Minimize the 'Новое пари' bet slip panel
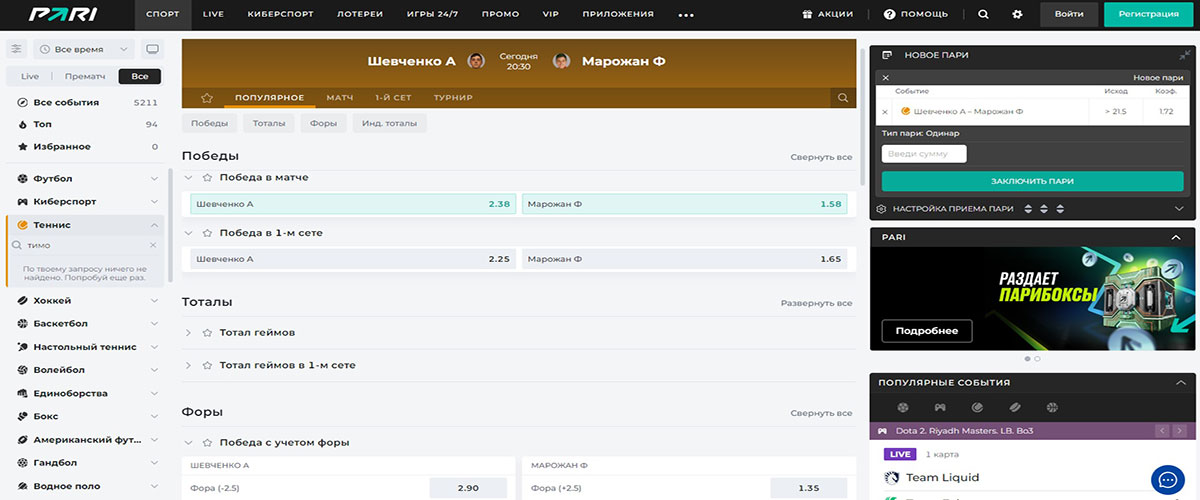Viewport: 1200px width, 500px height. [x=1185, y=55]
